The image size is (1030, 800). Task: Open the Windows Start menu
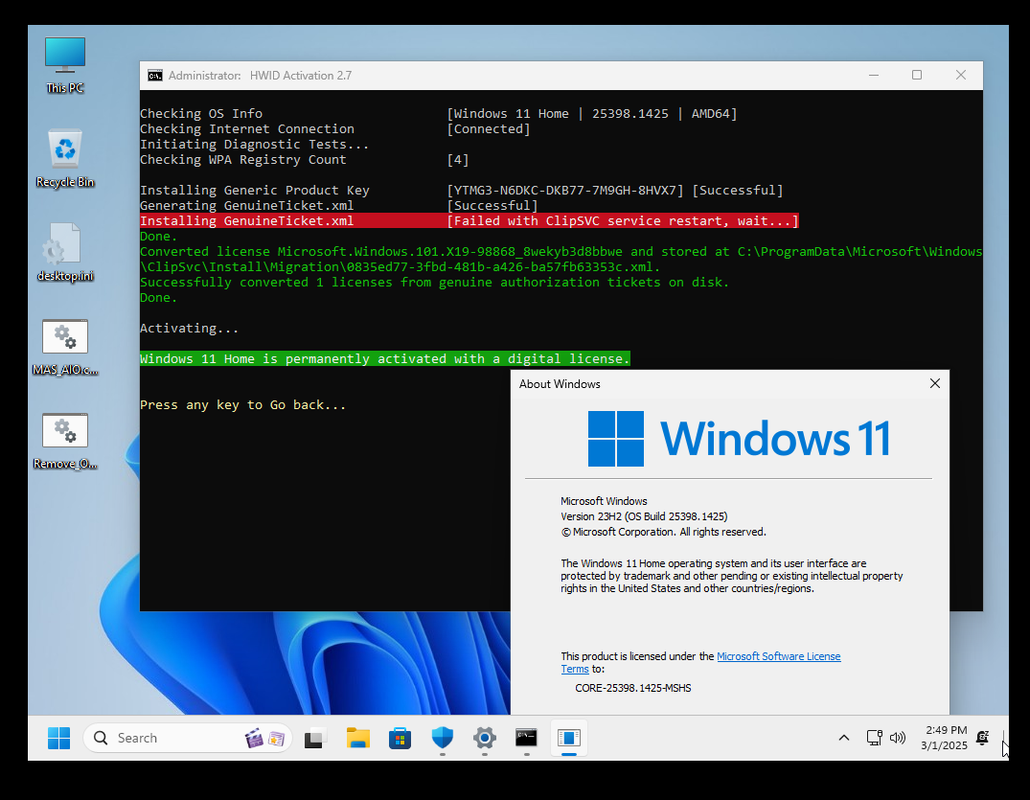[59, 738]
